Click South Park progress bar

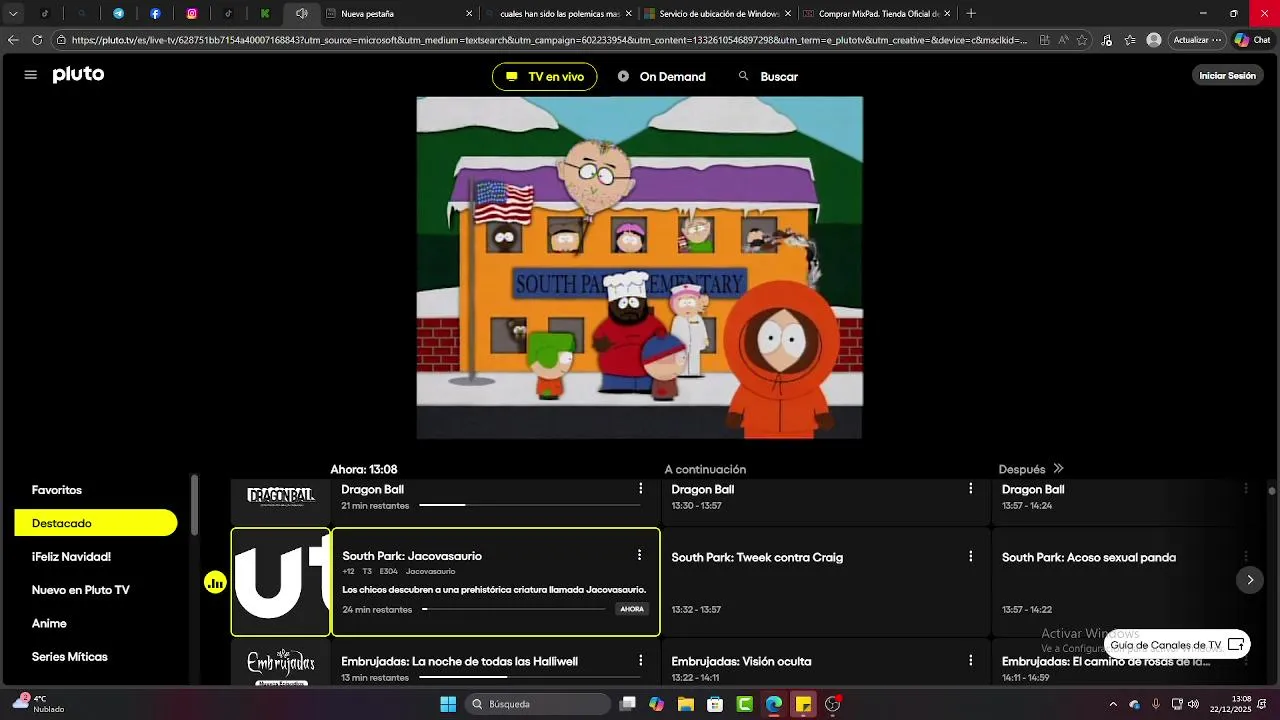coord(514,609)
